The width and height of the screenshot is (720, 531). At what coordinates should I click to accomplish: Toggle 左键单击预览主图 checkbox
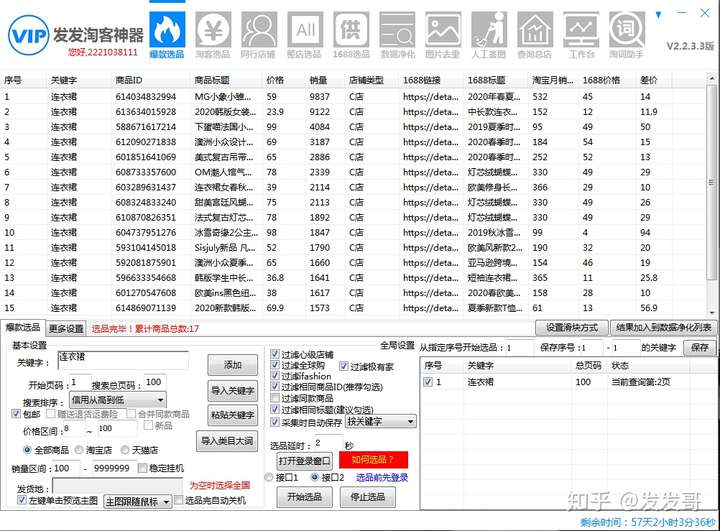click(x=21, y=500)
